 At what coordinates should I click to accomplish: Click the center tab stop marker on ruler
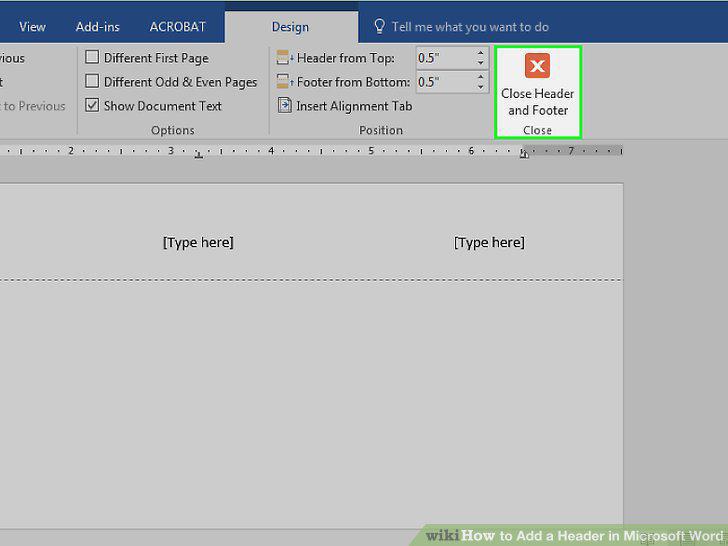[x=199, y=154]
